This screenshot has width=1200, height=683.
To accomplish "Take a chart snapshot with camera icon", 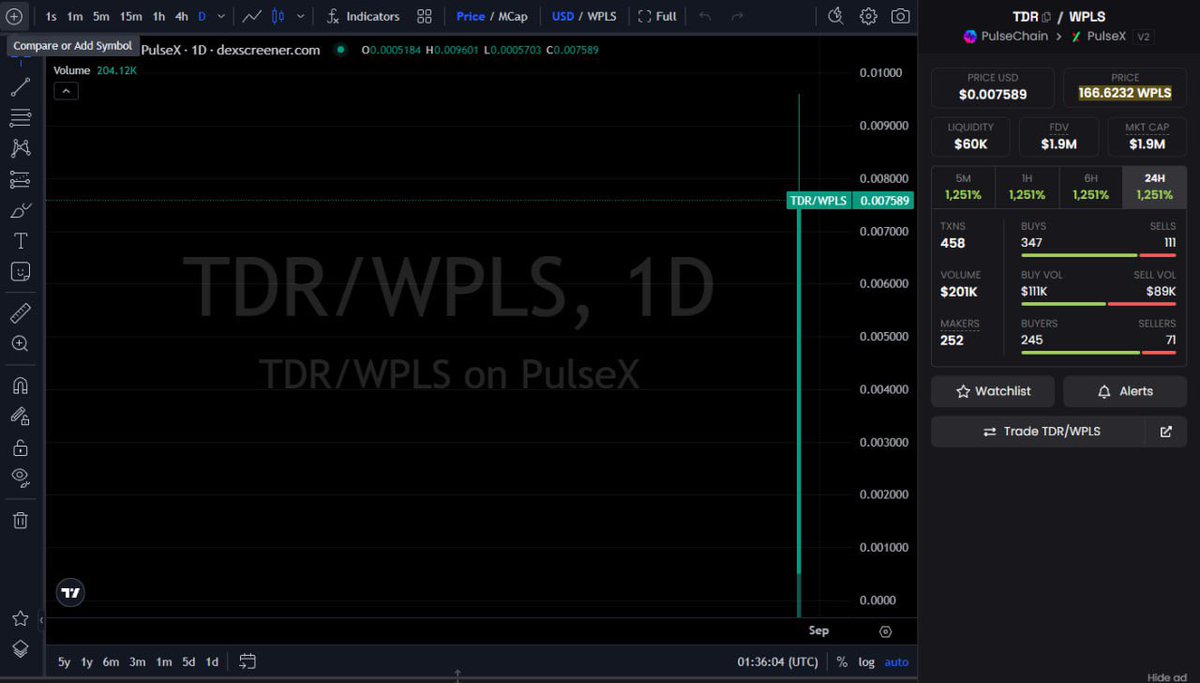I will 901,16.
